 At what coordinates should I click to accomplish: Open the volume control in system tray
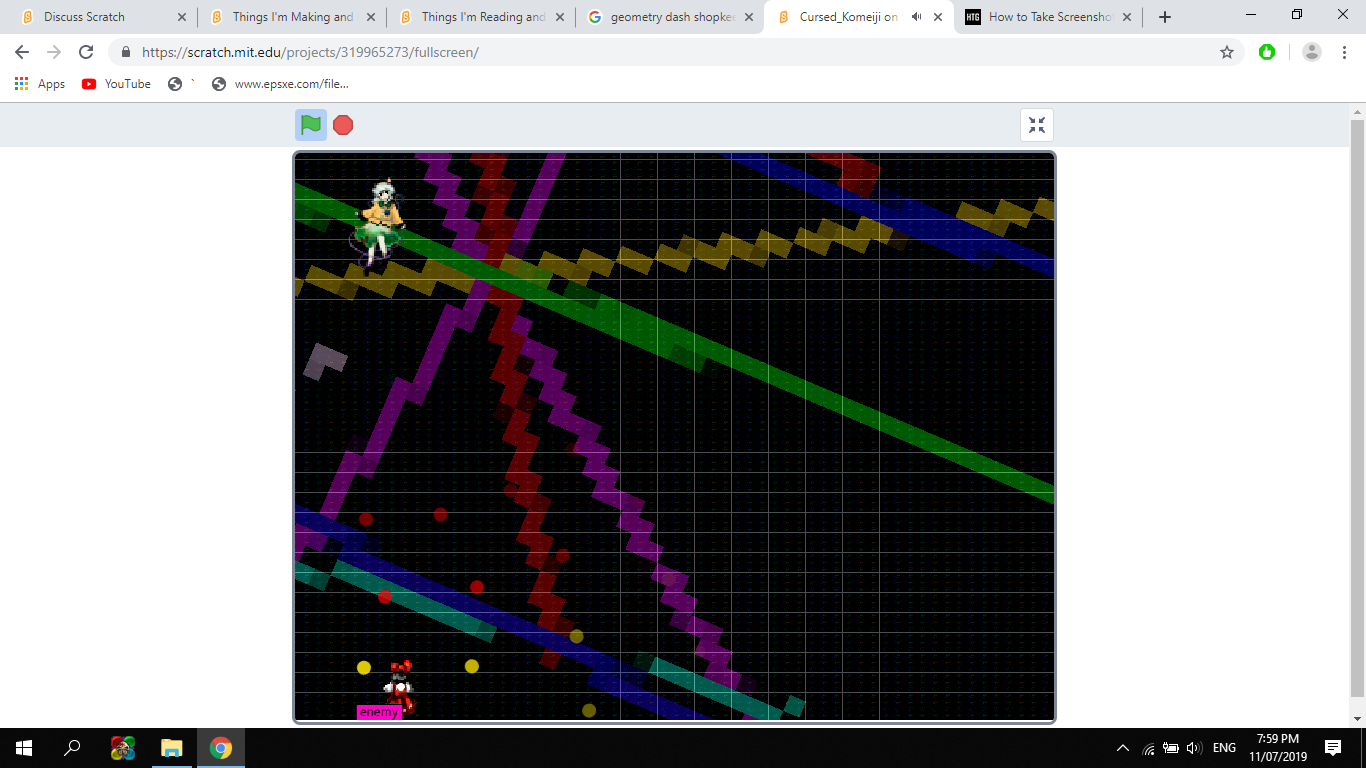point(1193,748)
